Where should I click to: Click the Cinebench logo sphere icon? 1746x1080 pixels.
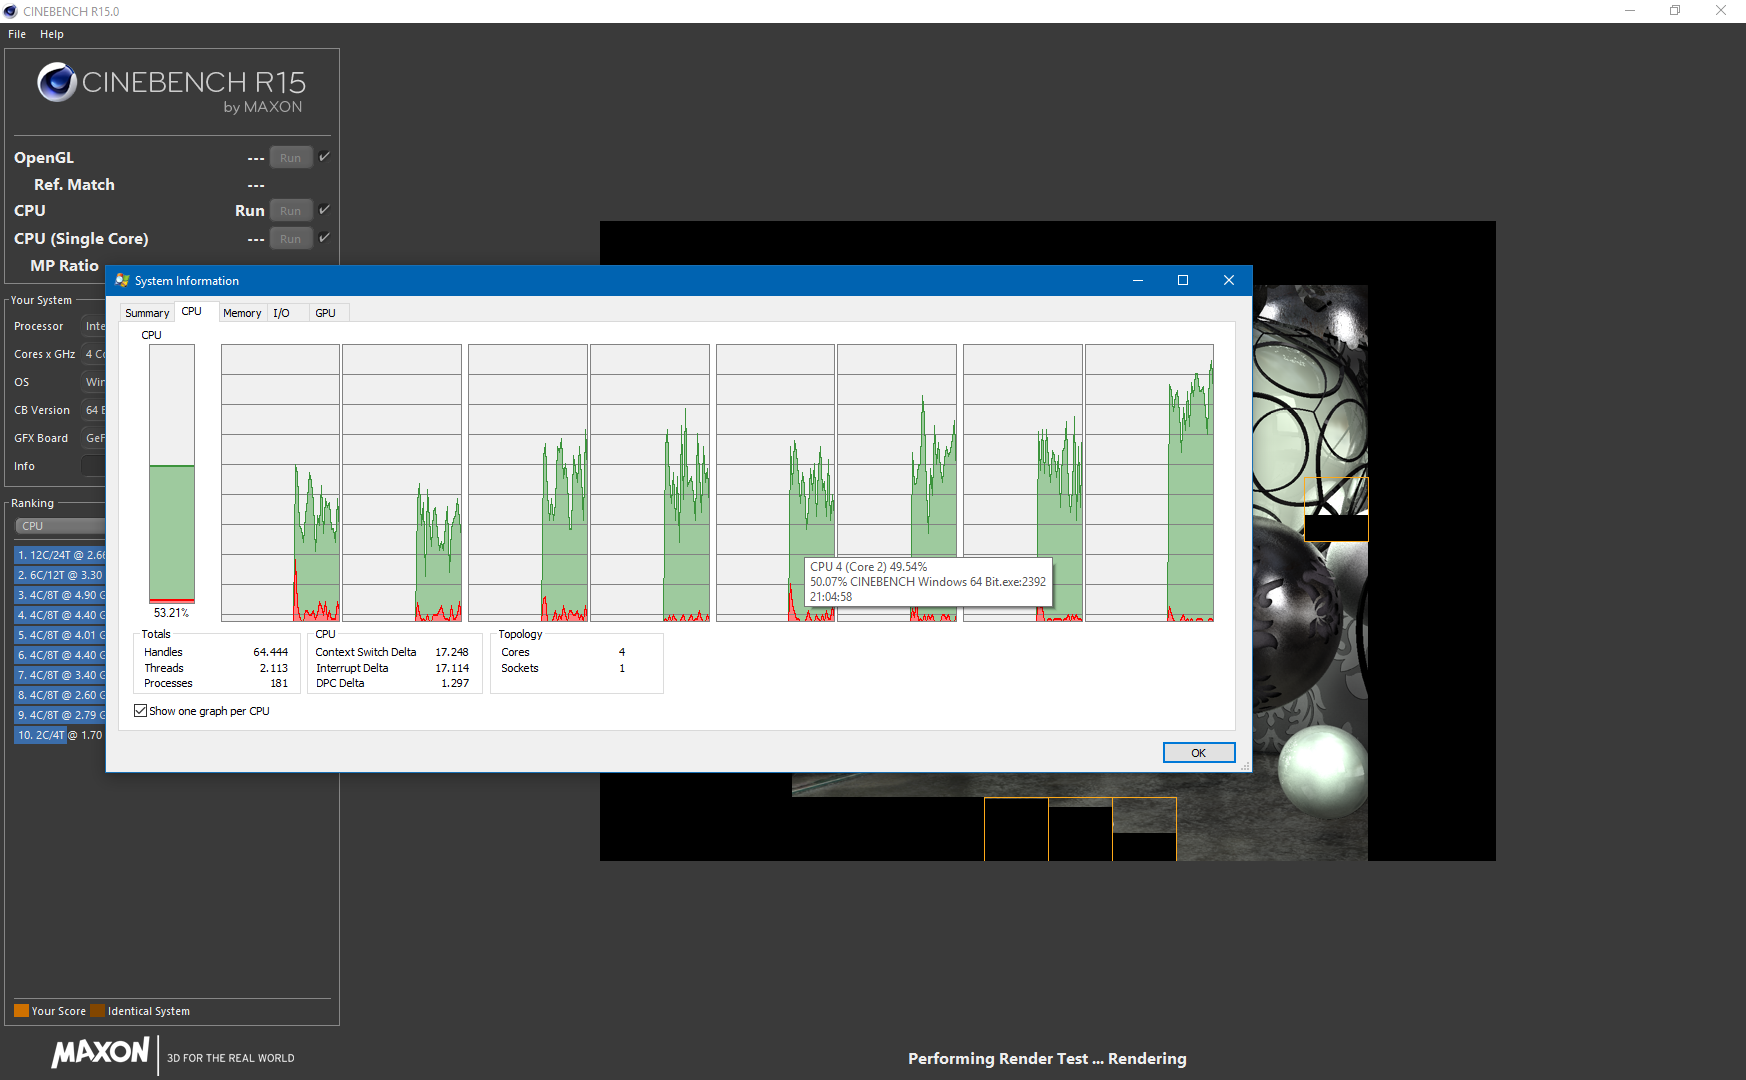click(x=57, y=82)
